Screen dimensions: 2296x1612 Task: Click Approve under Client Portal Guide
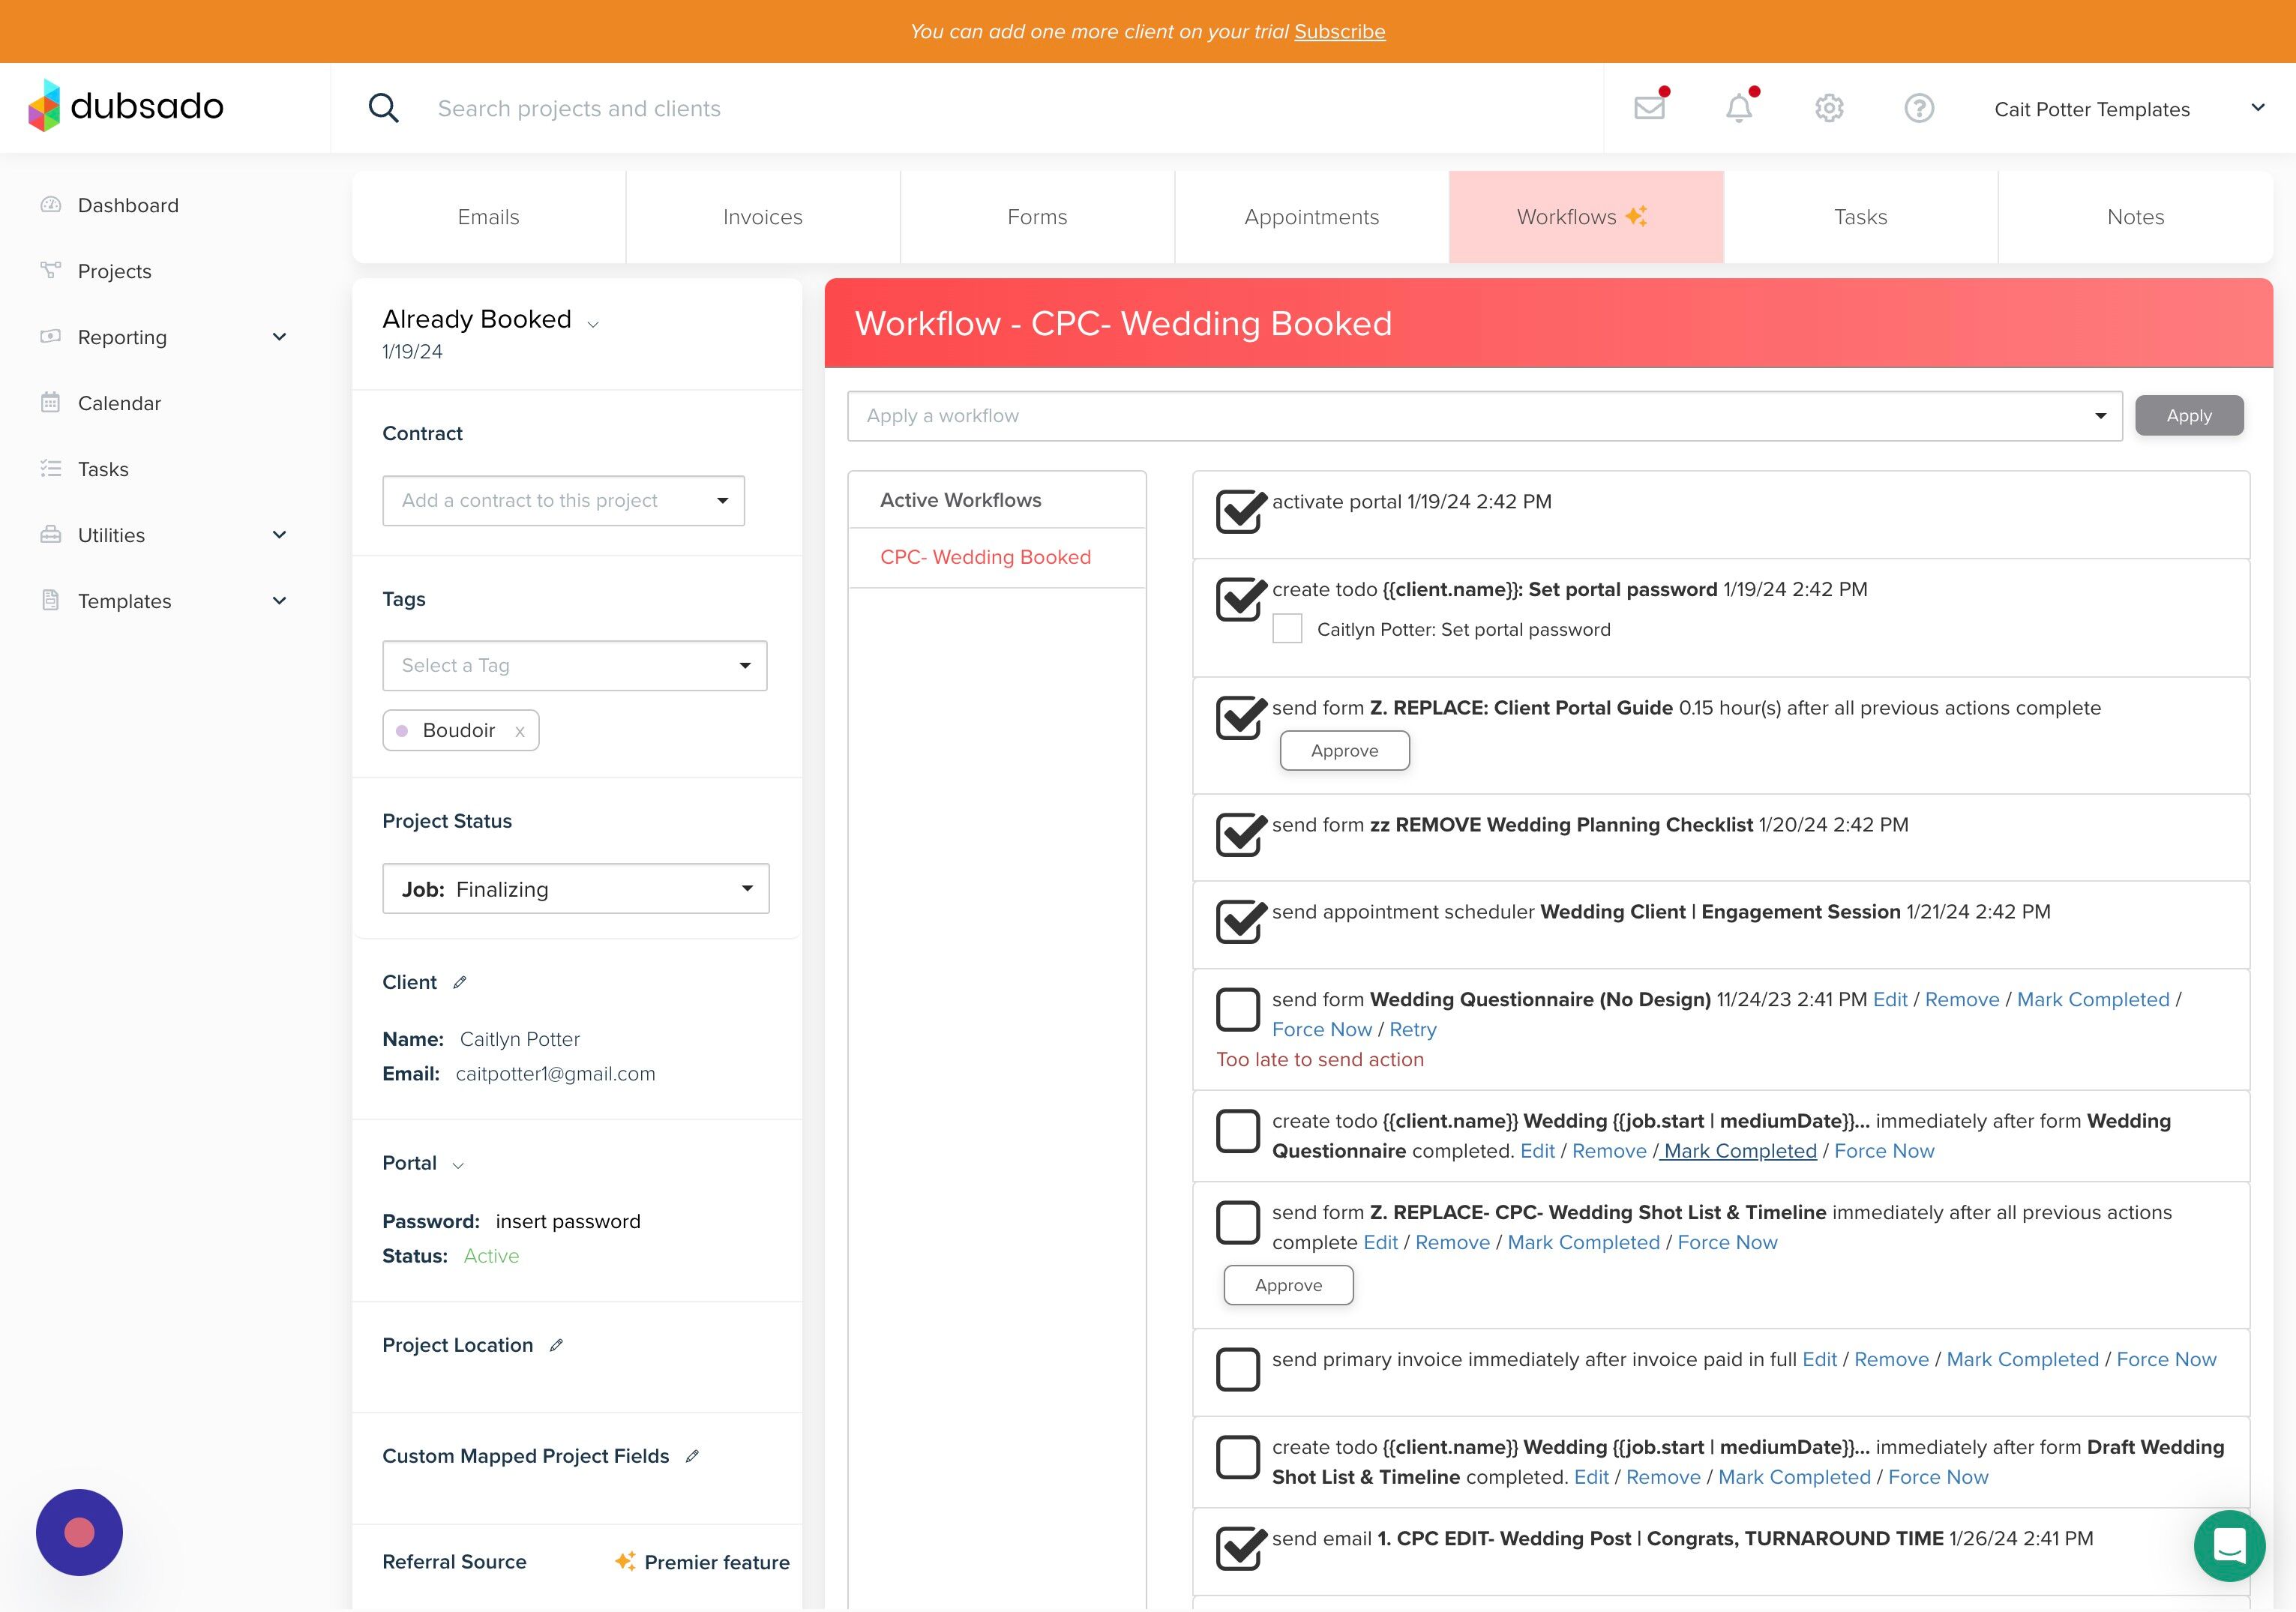[1344, 751]
